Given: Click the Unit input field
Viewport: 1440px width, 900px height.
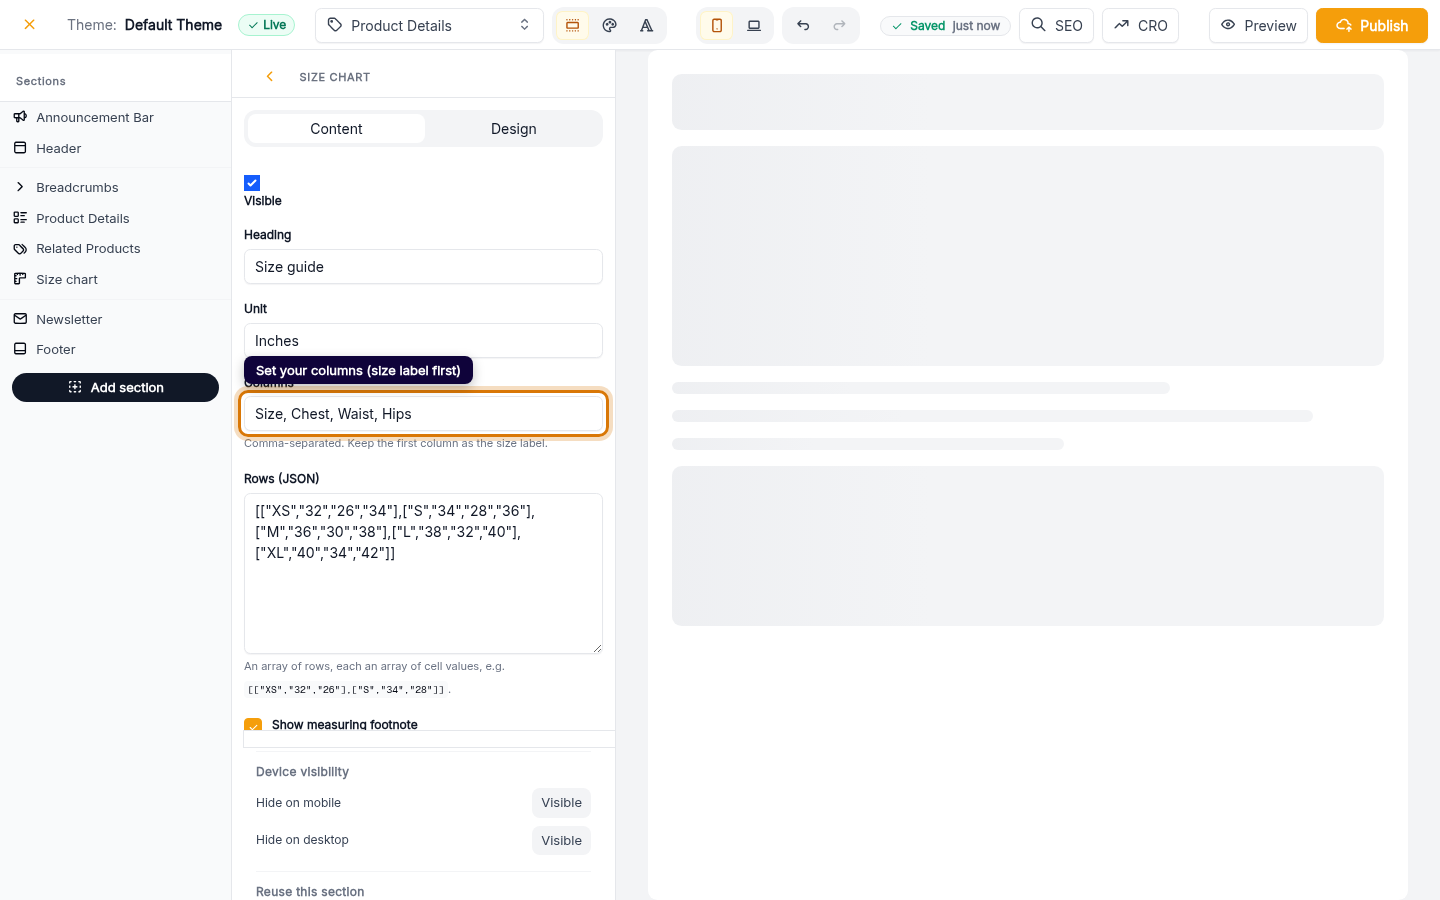Looking at the screenshot, I should 423,341.
